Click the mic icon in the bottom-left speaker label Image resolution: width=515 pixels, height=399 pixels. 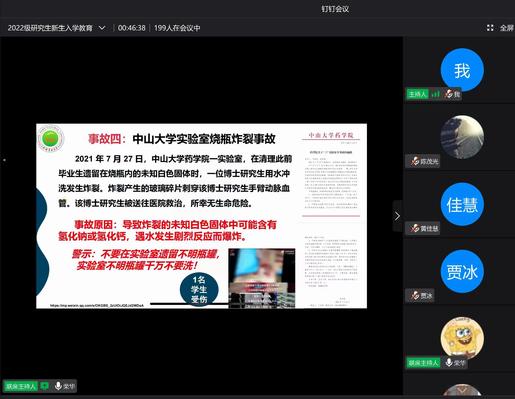click(58, 386)
